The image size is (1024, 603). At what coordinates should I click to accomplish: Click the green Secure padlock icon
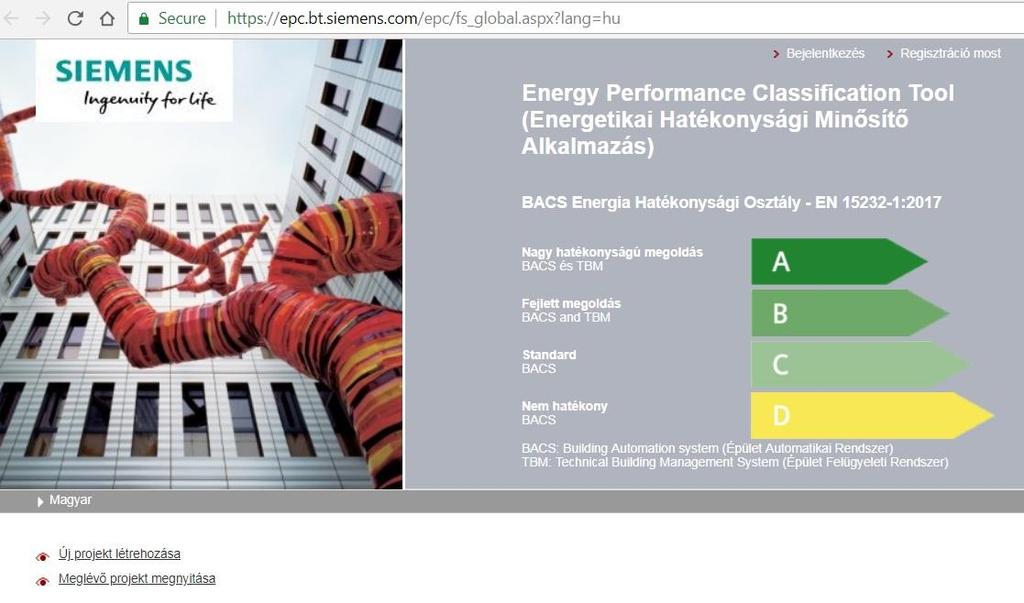click(x=144, y=19)
